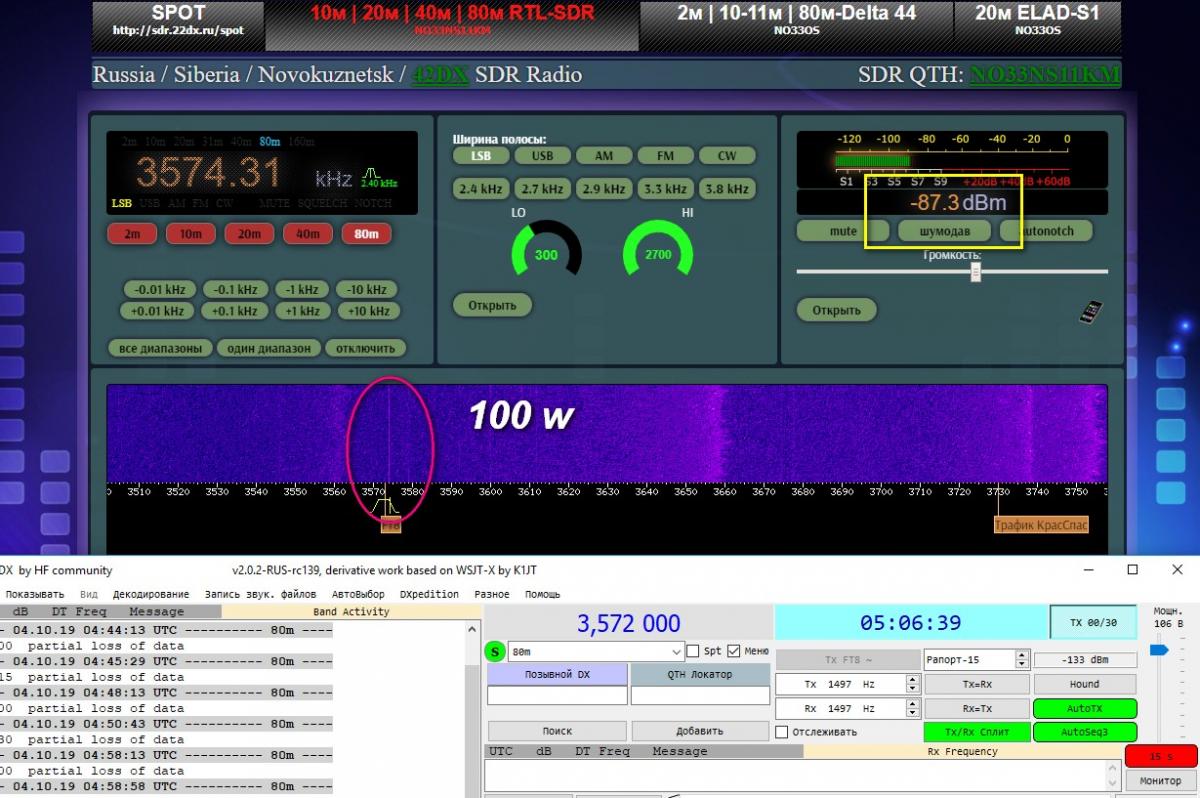Image resolution: width=1200 pixels, height=798 pixels.
Task: Maximize the WSJT-X window
Action: tap(1132, 570)
